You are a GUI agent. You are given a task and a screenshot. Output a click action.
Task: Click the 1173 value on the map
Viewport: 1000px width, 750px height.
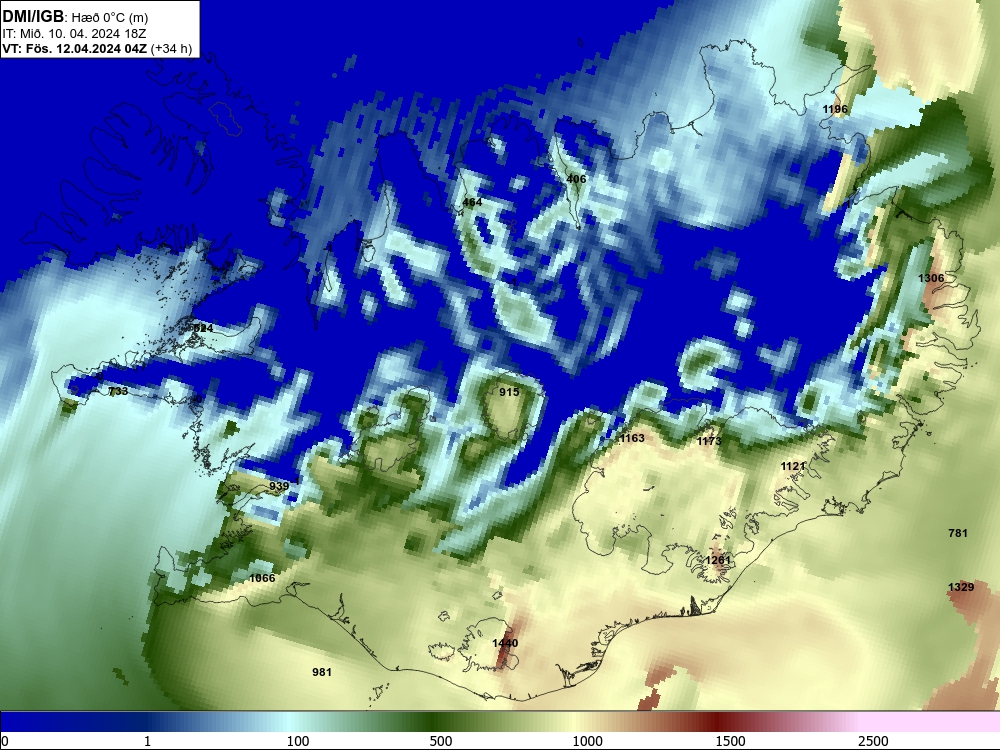(x=709, y=441)
